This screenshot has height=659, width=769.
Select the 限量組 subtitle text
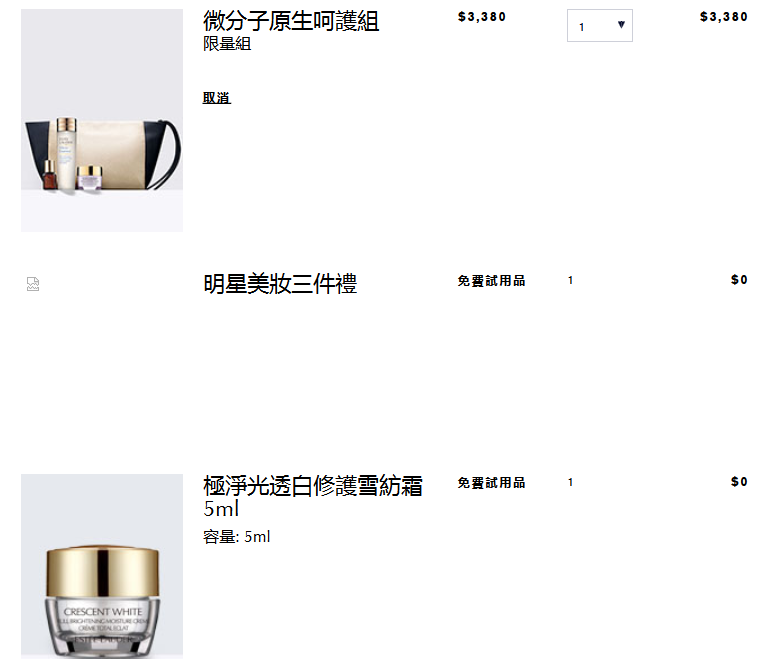click(227, 44)
